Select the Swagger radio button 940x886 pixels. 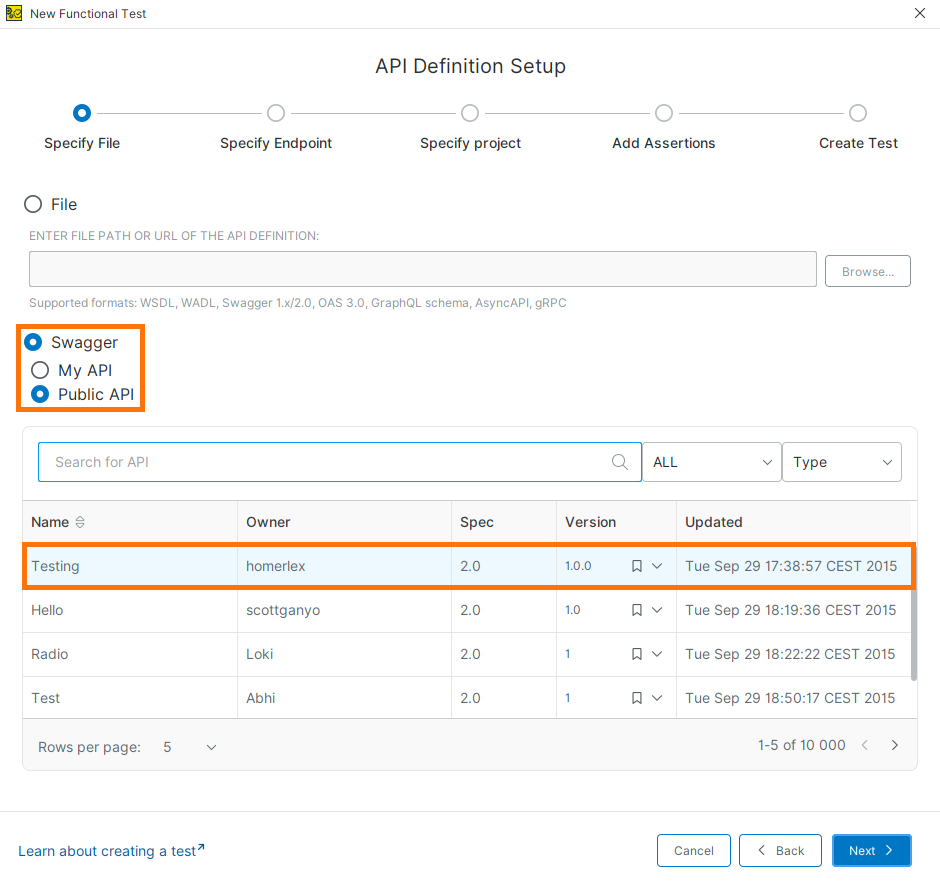coord(33,342)
